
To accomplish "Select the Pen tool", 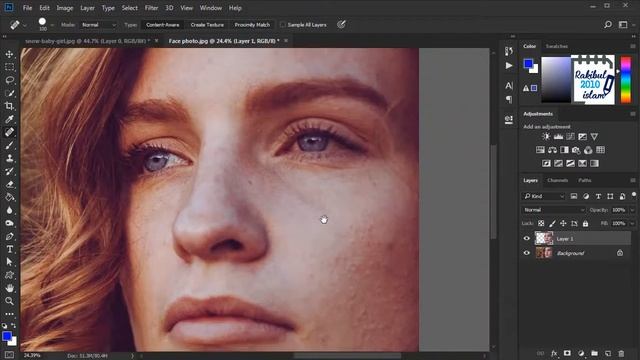I will pyautogui.click(x=9, y=236).
